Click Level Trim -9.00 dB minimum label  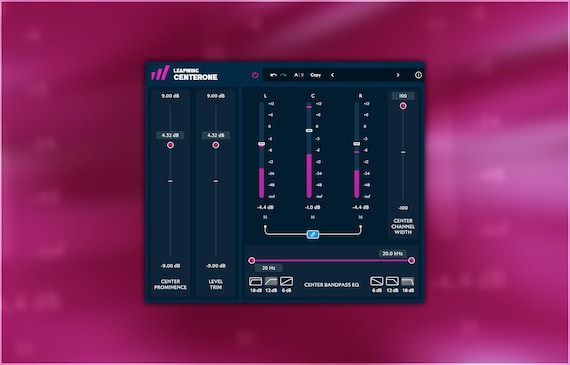click(x=216, y=266)
